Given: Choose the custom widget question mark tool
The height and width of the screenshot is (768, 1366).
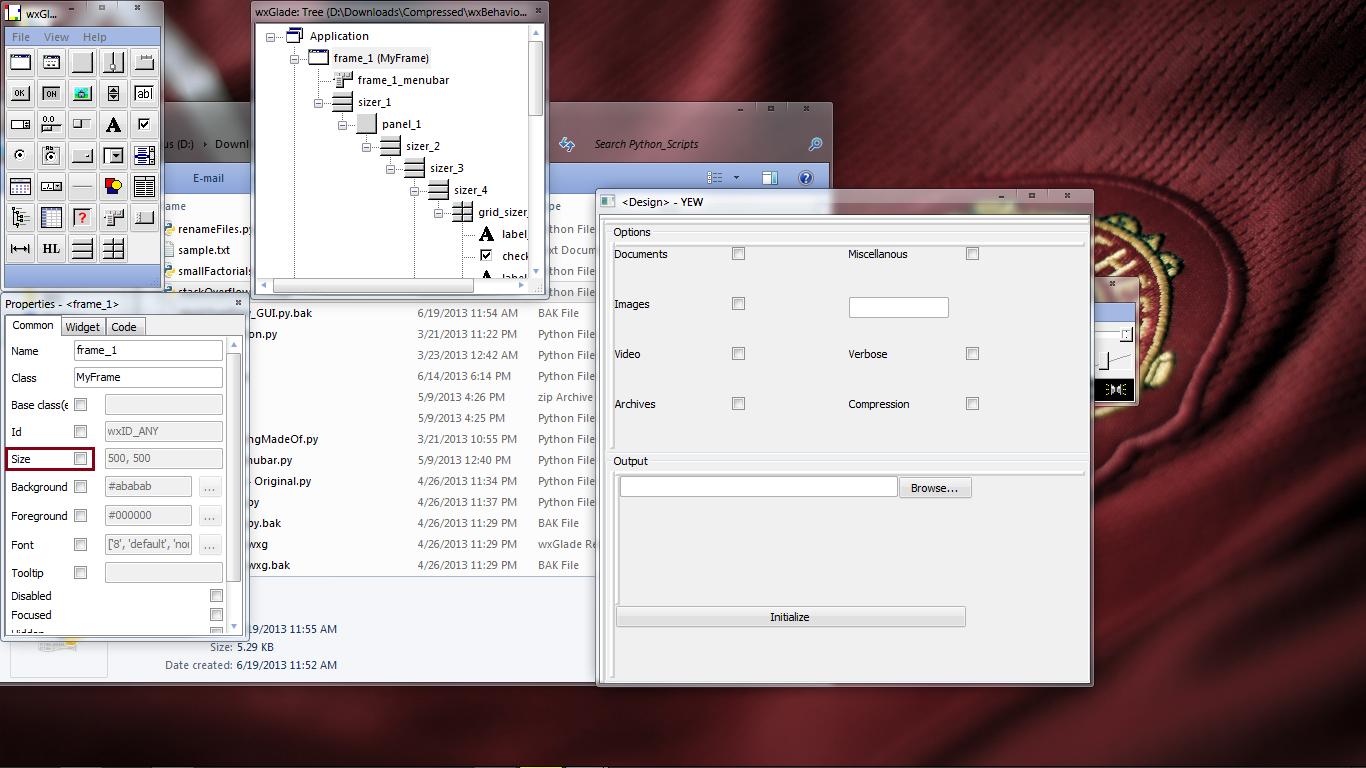Looking at the screenshot, I should click(x=82, y=217).
